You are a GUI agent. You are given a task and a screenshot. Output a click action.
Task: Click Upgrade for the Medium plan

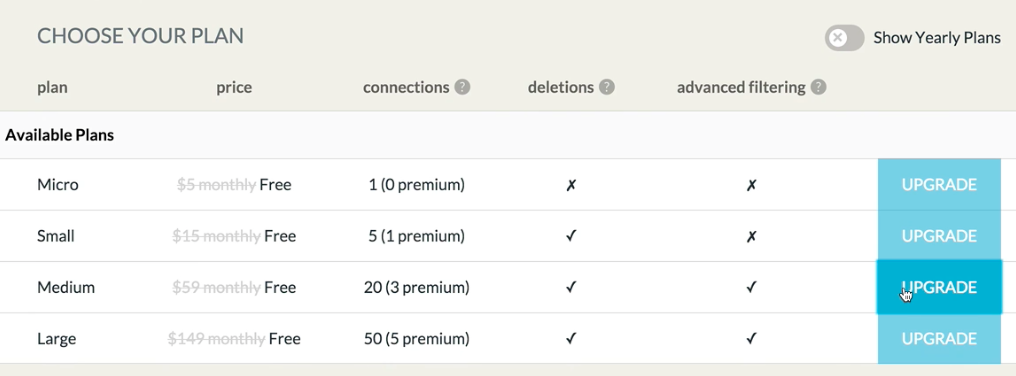click(939, 287)
